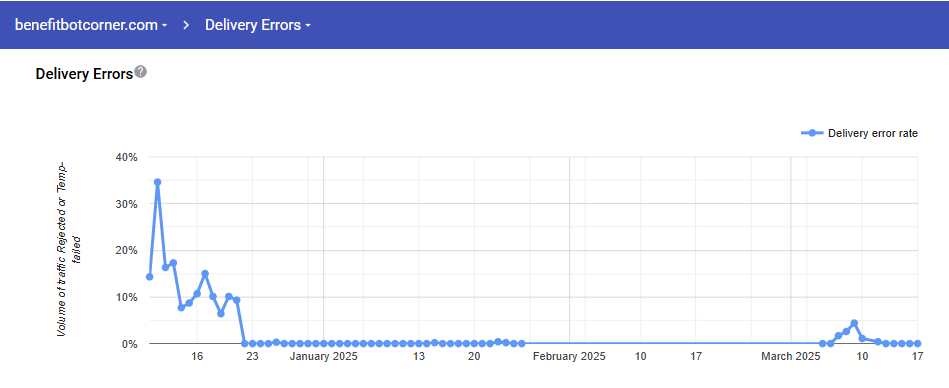Select the Delivery error rate legend entry
Image resolution: width=949 pixels, height=388 pixels.
859,133
